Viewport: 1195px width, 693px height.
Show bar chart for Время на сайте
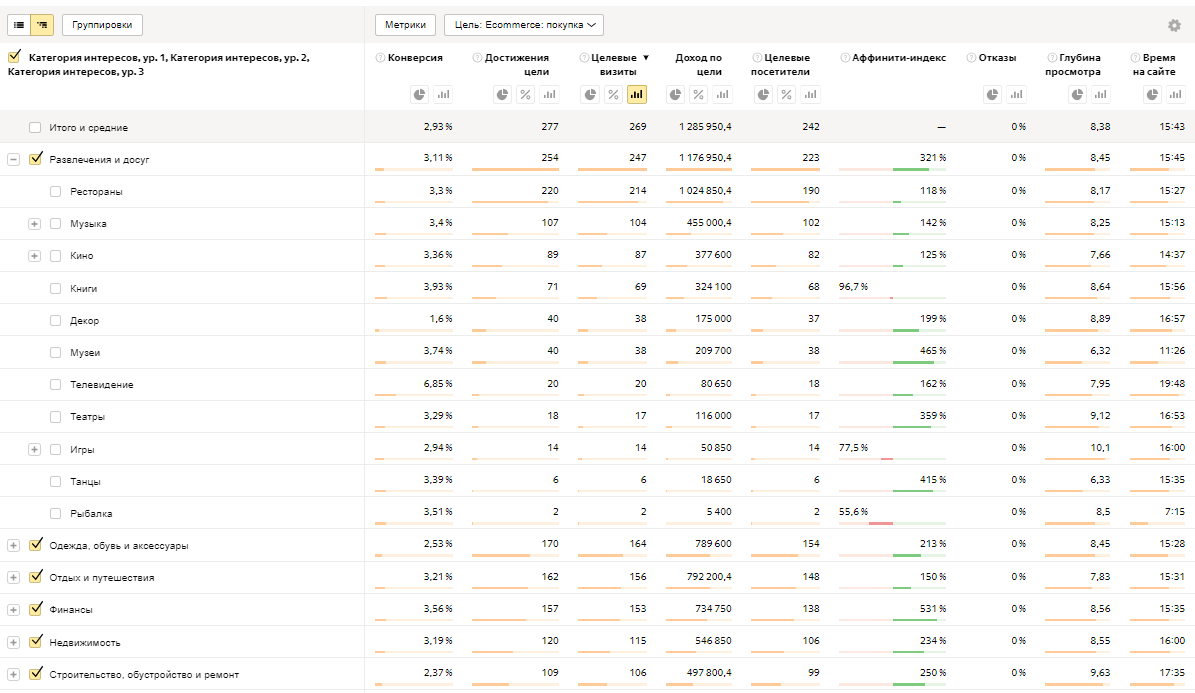1174,94
